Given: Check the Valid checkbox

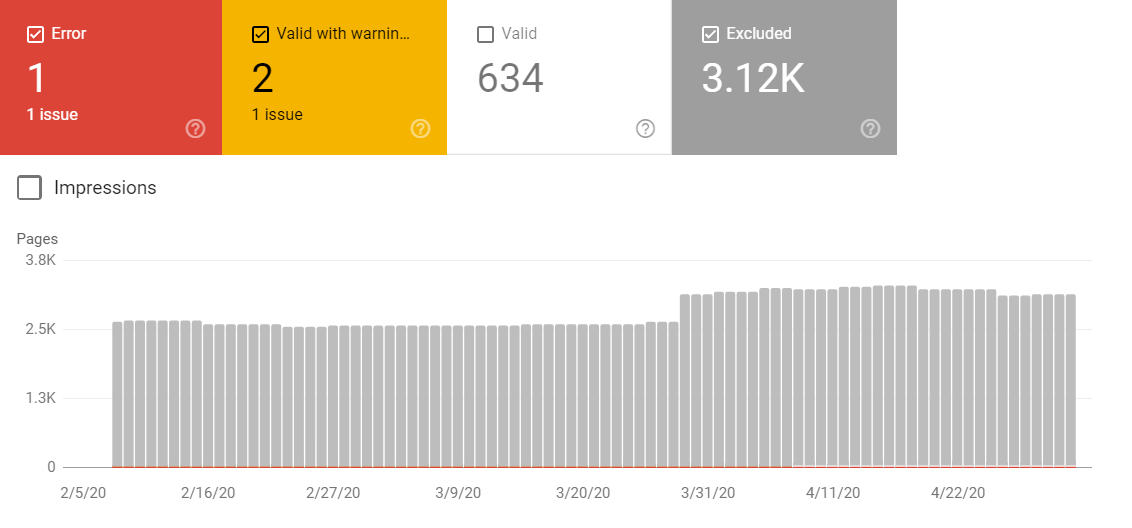Looking at the screenshot, I should coord(486,34).
